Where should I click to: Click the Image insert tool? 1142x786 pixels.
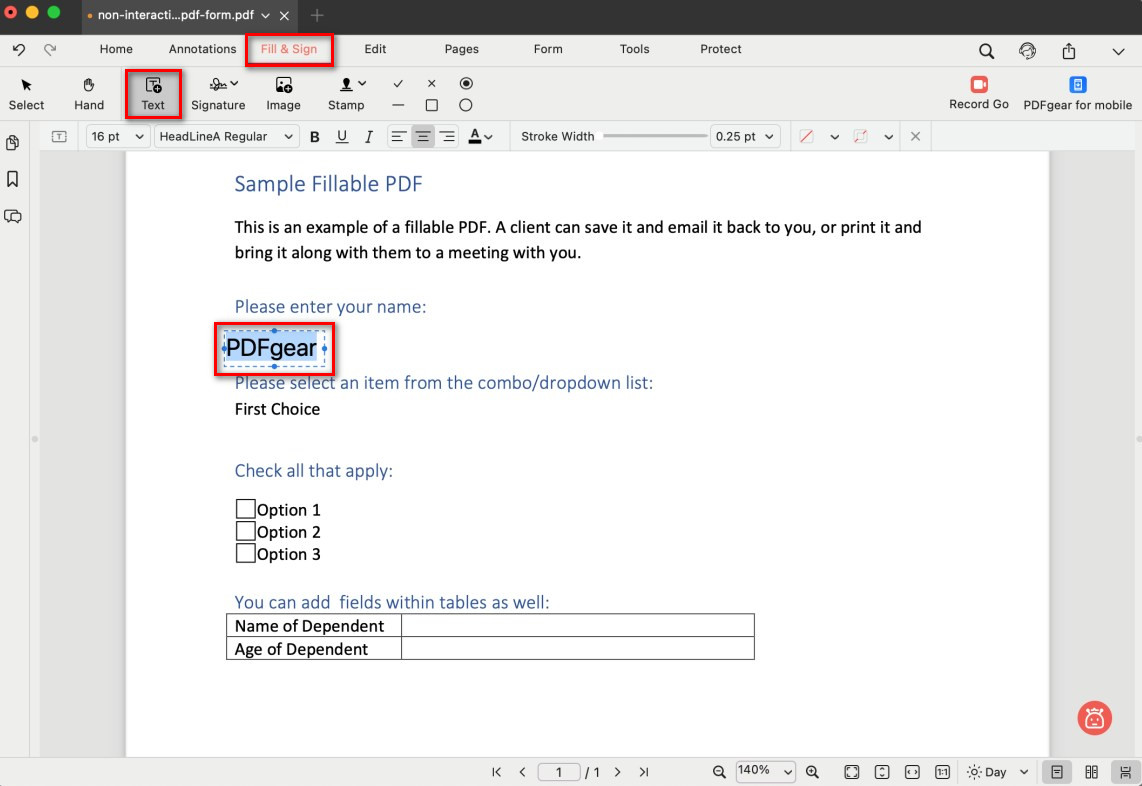(283, 94)
